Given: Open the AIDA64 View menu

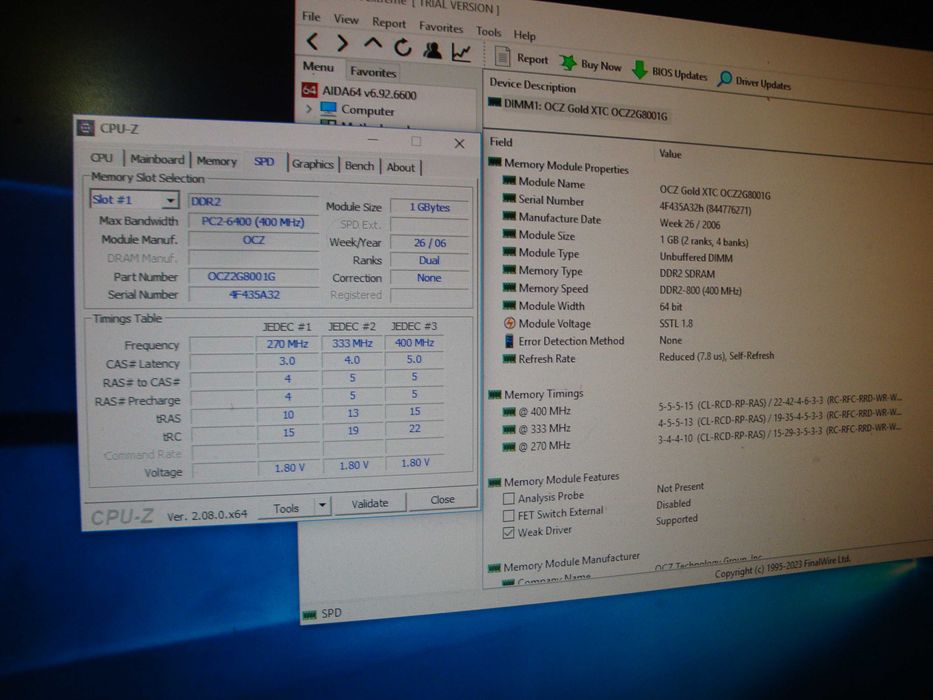Looking at the screenshot, I should 346,19.
